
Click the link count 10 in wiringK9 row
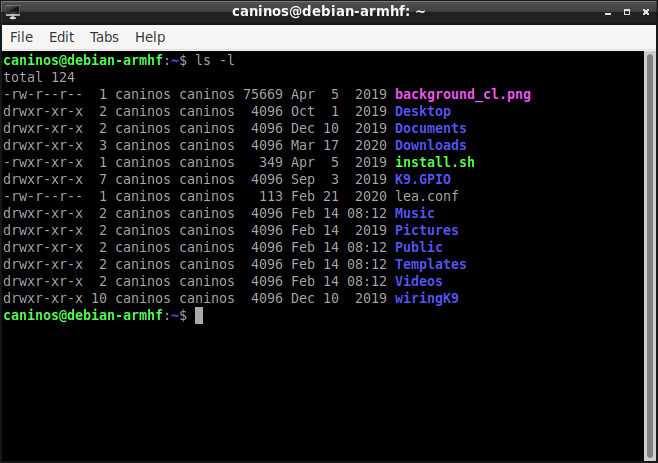(99, 298)
